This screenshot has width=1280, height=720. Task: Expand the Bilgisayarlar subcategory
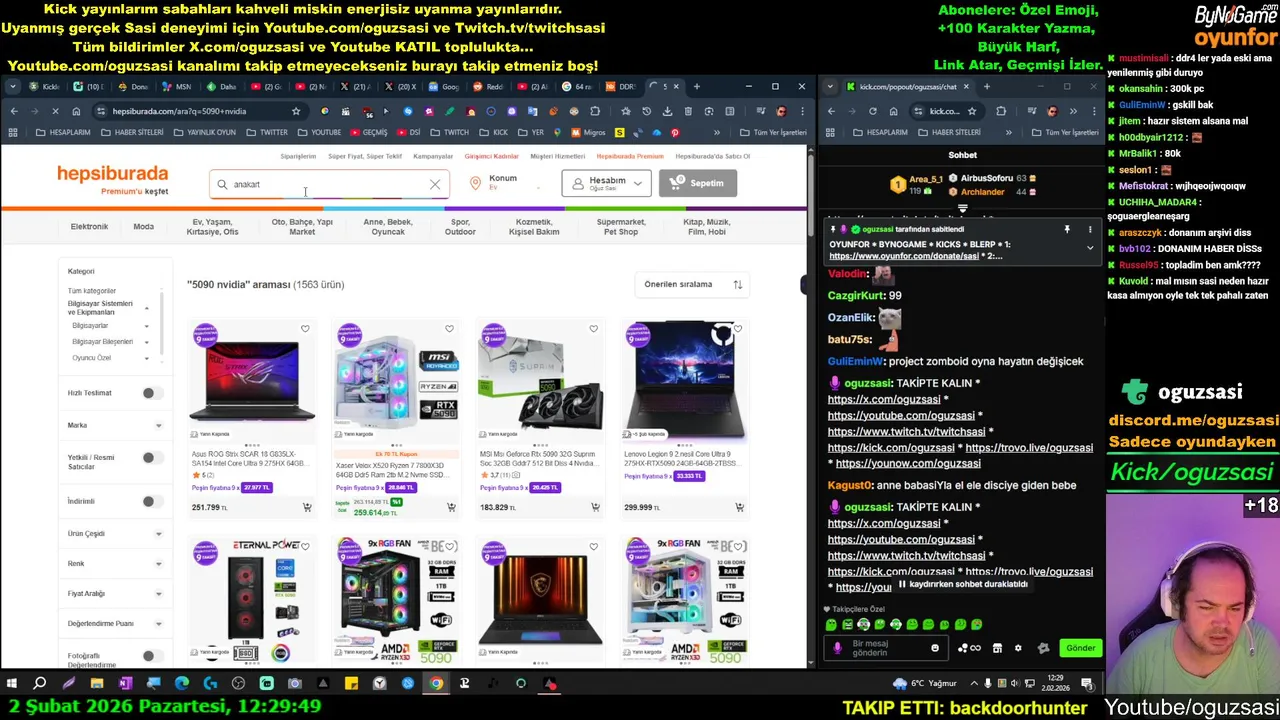[146, 326]
